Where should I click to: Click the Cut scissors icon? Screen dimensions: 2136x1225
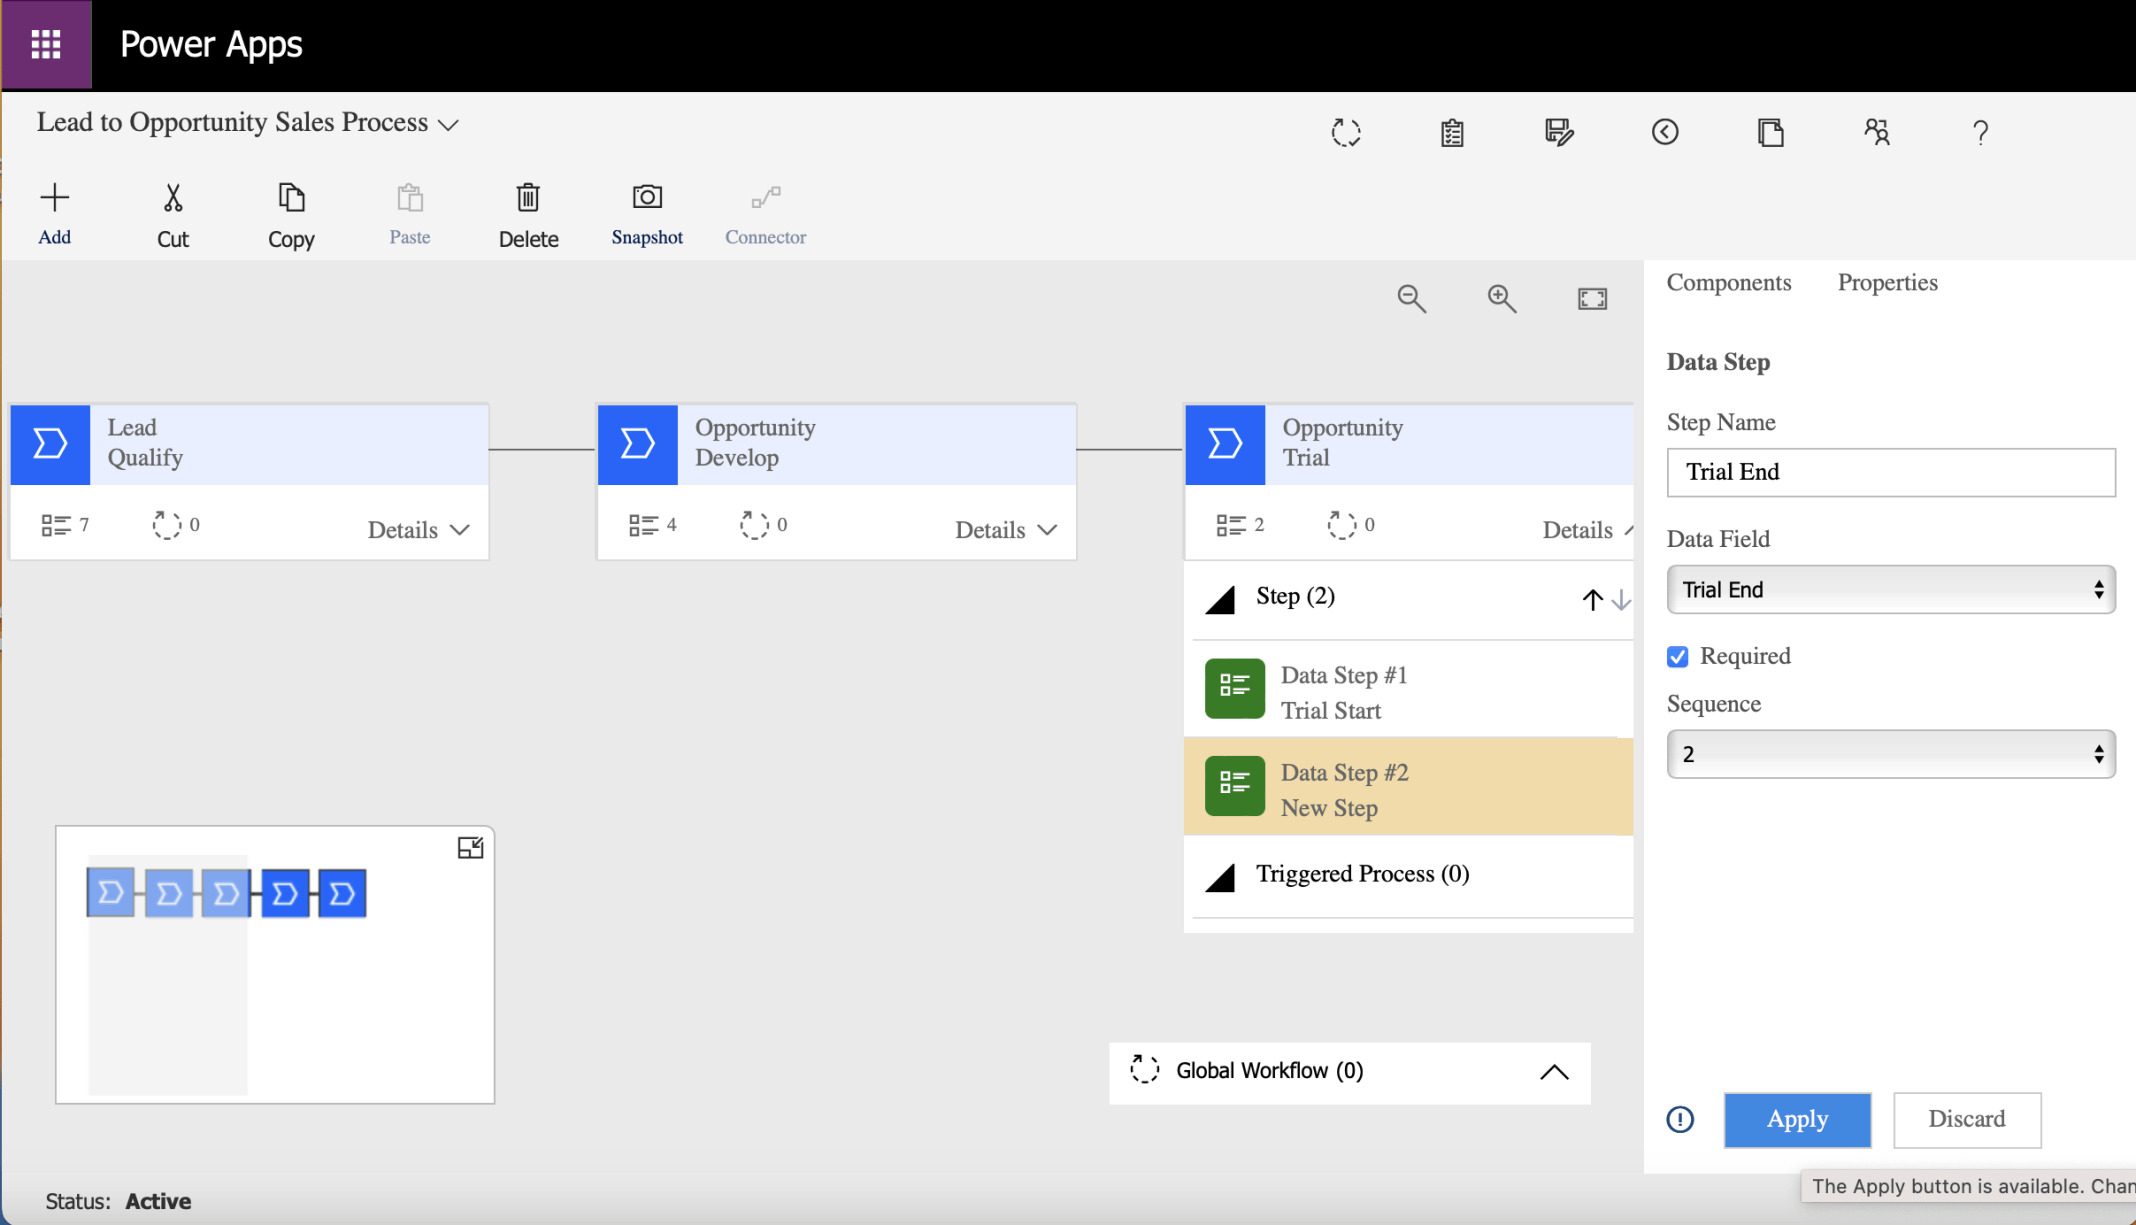click(x=173, y=197)
